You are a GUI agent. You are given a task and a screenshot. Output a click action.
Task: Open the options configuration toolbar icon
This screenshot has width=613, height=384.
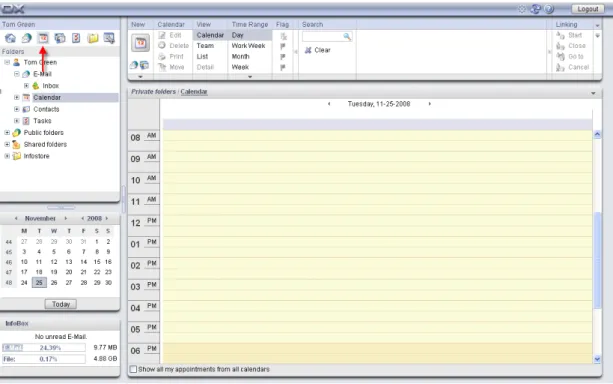(109, 38)
